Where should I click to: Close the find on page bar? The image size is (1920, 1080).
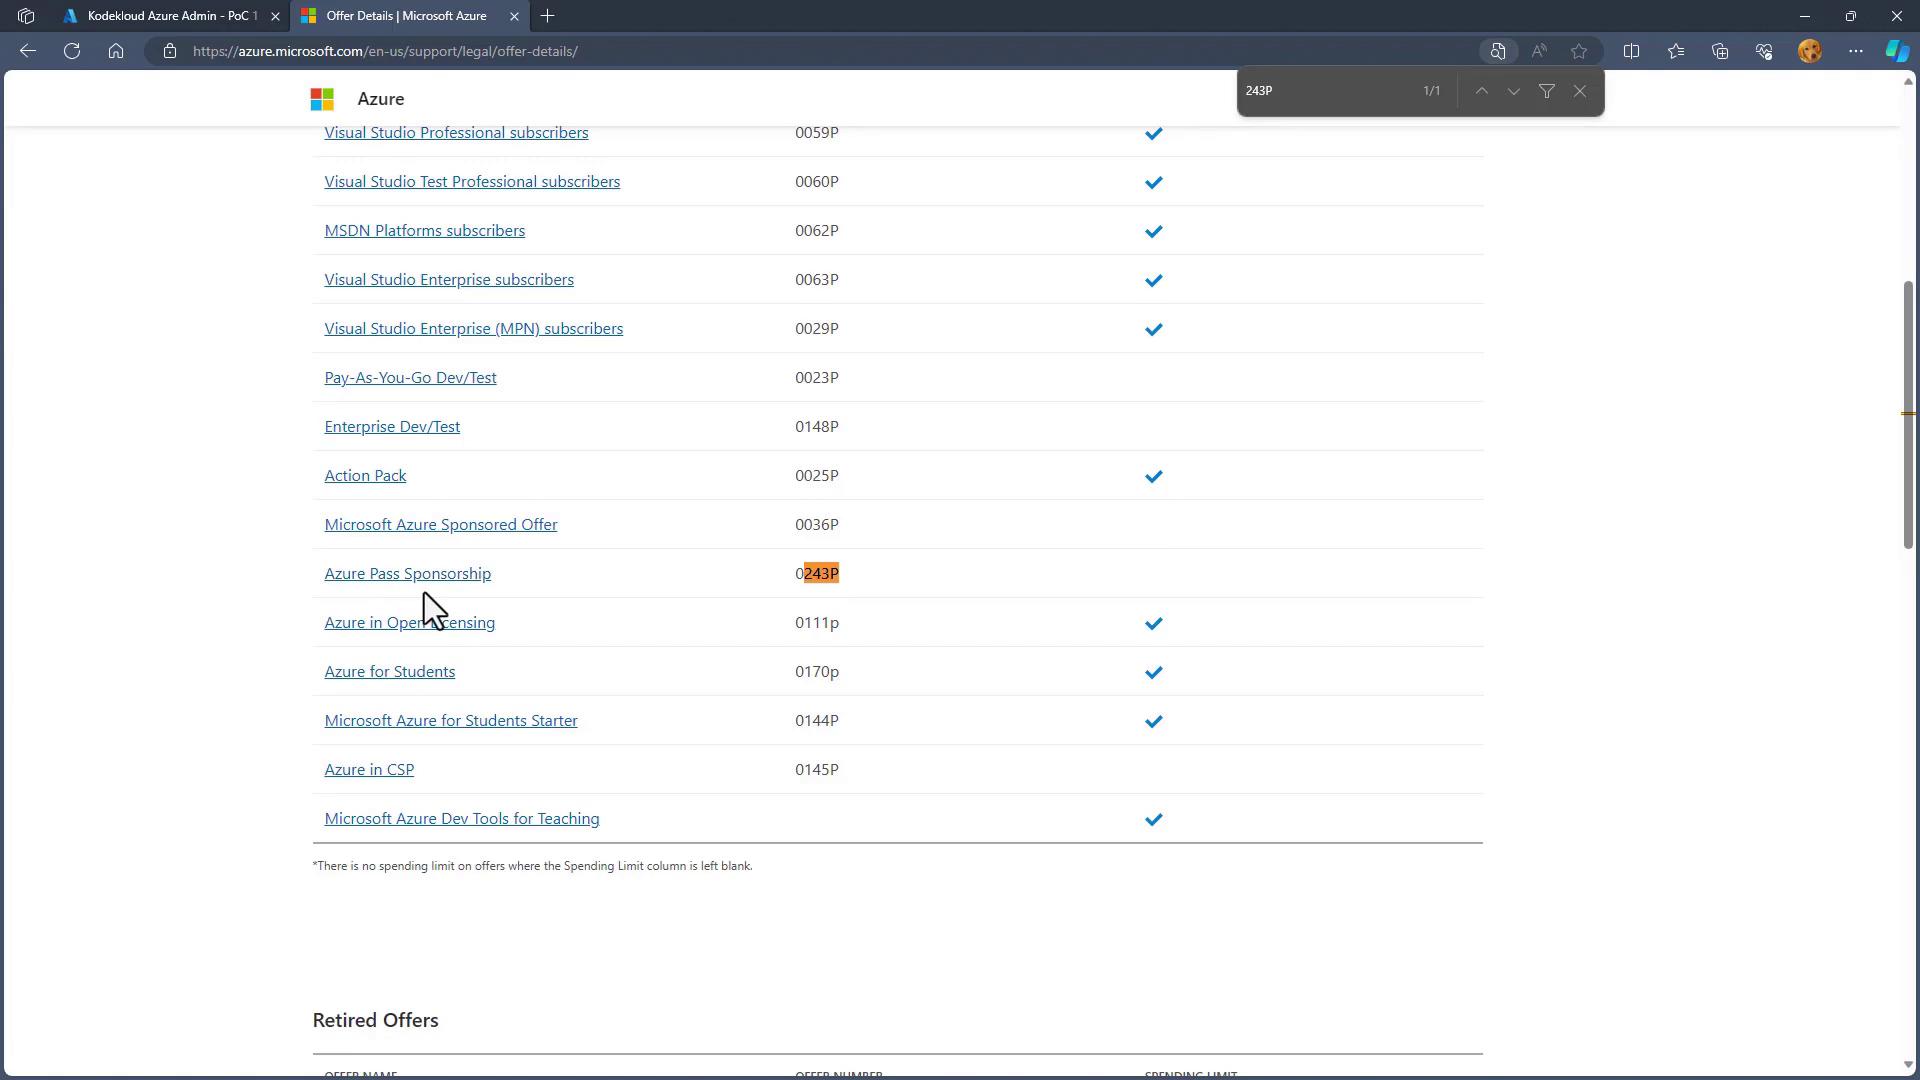[x=1580, y=91]
